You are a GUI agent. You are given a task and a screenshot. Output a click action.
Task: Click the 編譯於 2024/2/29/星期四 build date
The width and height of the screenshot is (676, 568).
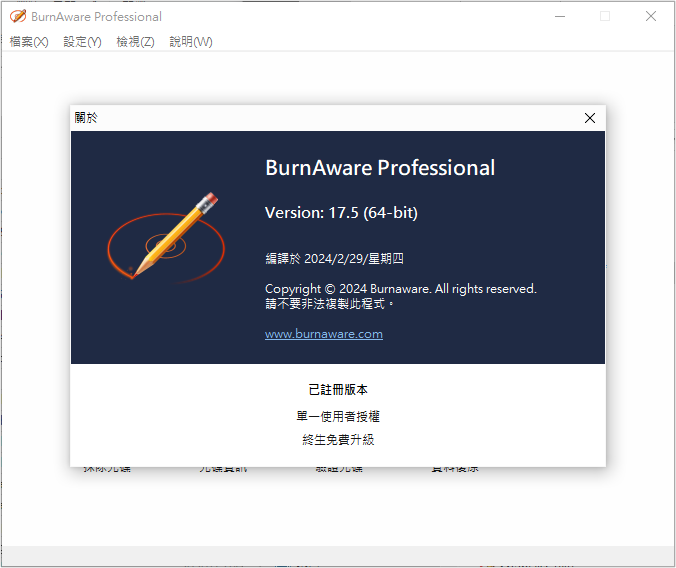pyautogui.click(x=335, y=259)
